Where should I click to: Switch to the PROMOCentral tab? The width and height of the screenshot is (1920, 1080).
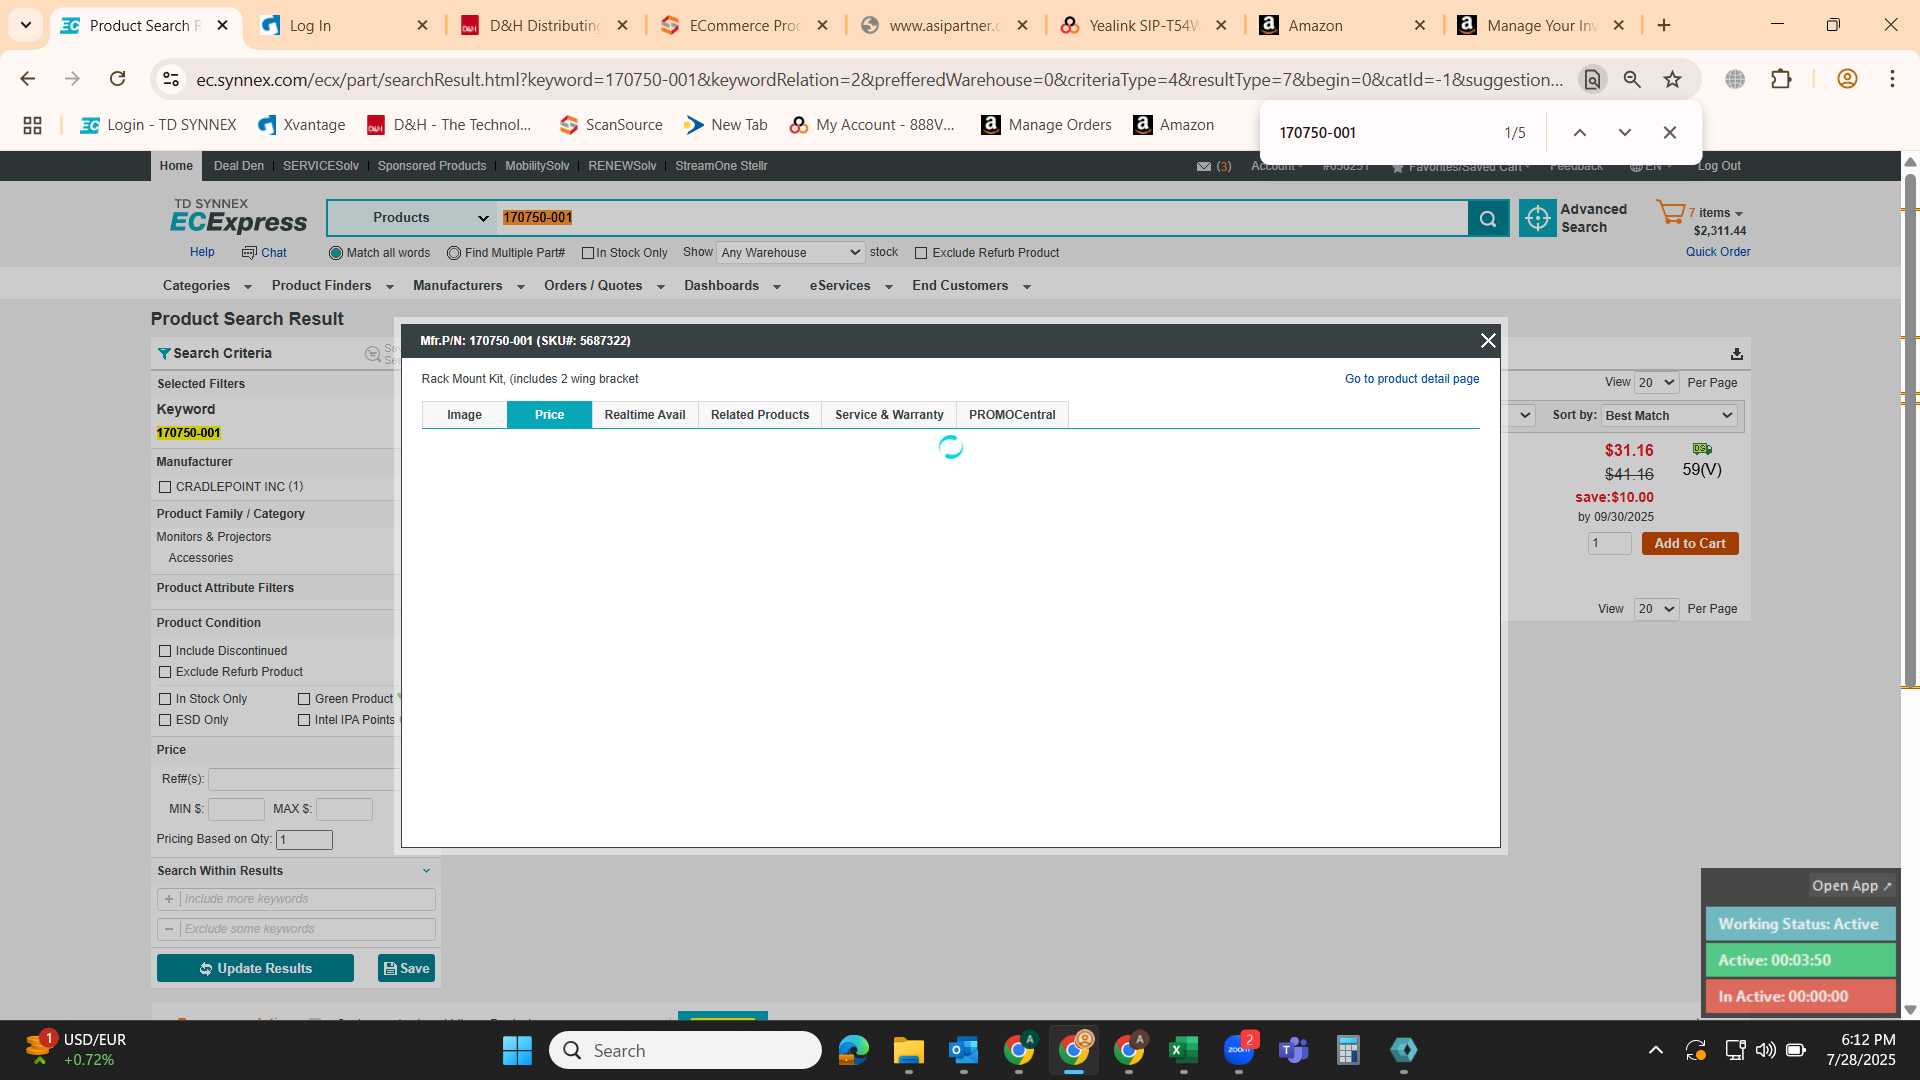point(1012,415)
